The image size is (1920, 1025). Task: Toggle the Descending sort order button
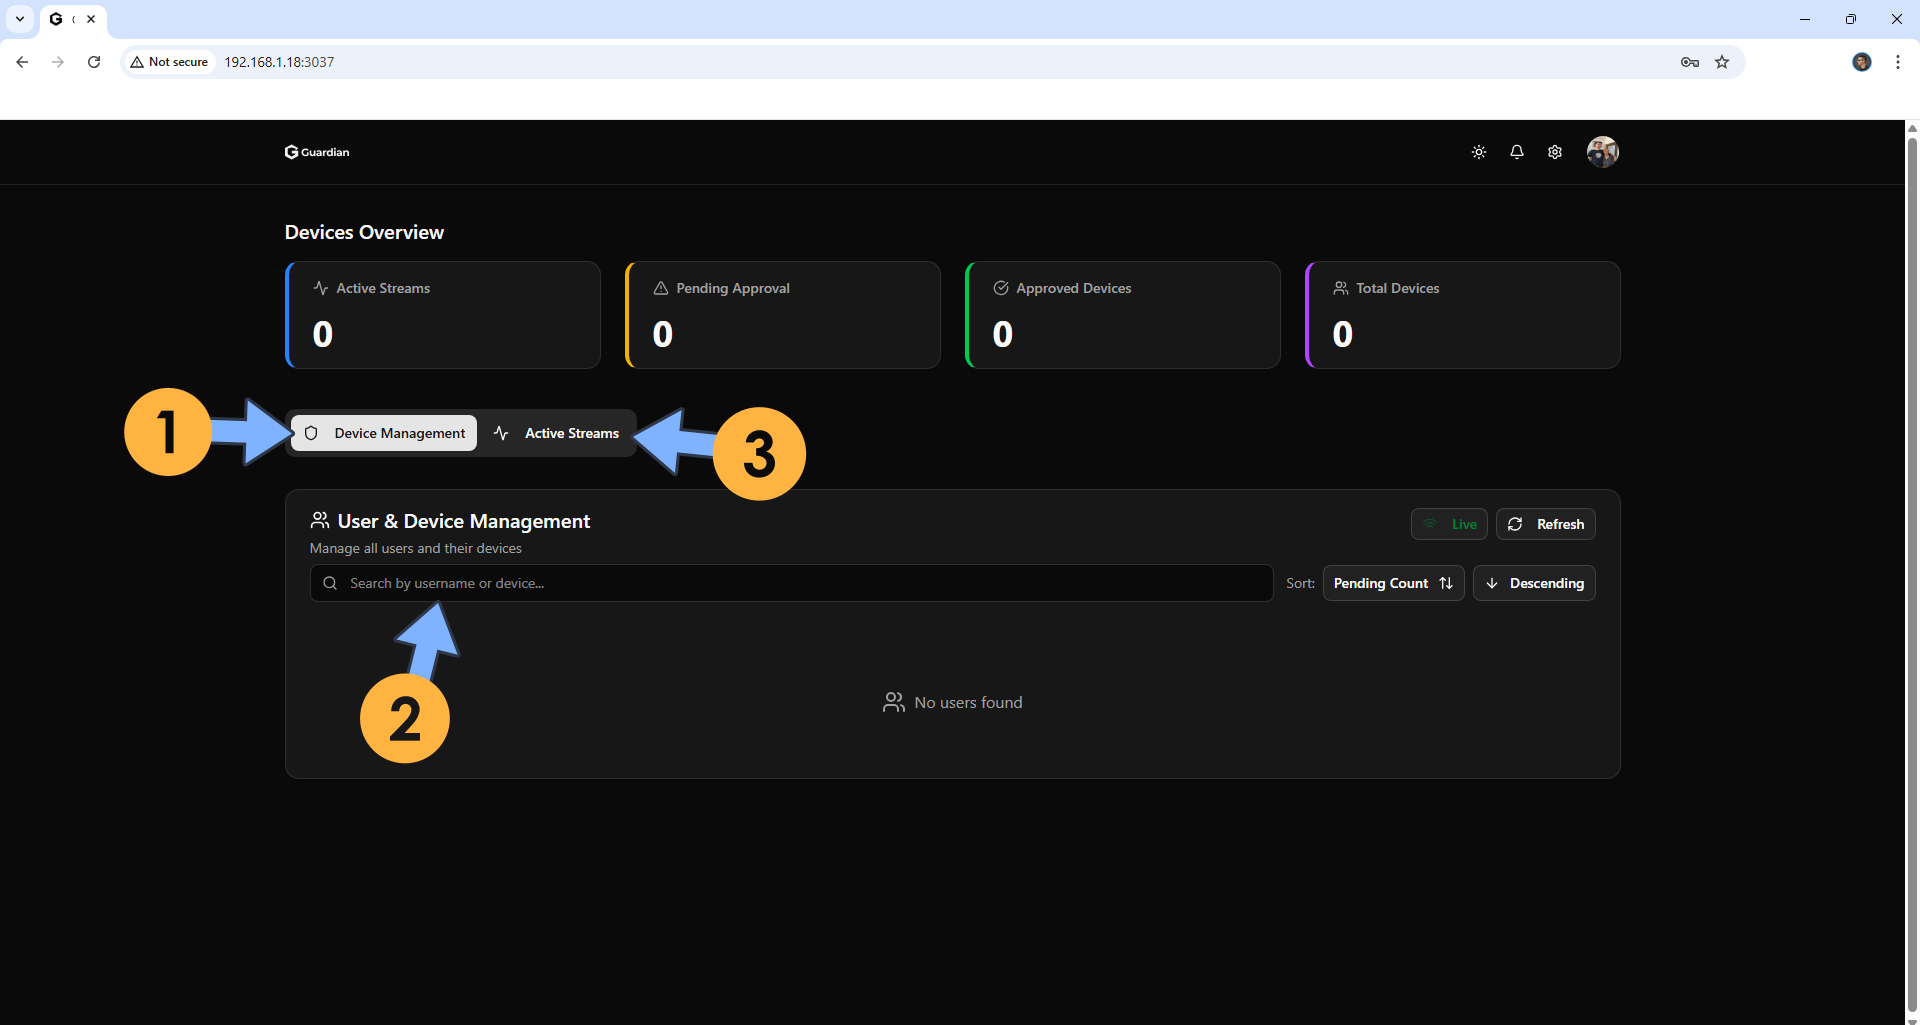pyautogui.click(x=1534, y=583)
